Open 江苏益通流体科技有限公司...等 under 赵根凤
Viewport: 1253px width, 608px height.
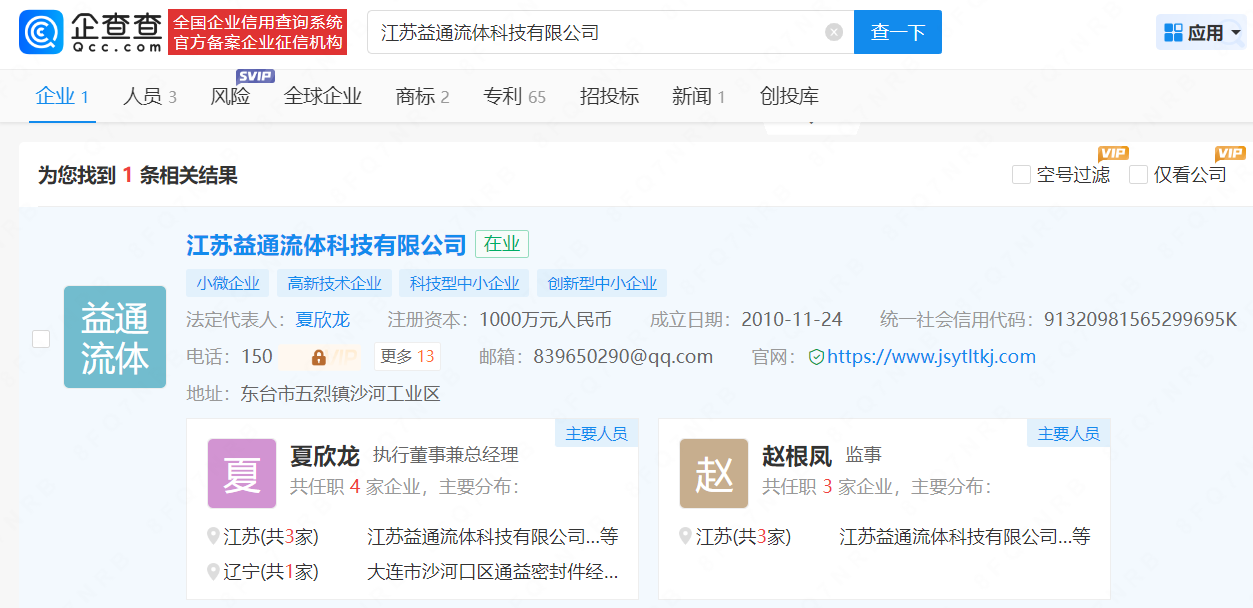pyautogui.click(x=965, y=537)
